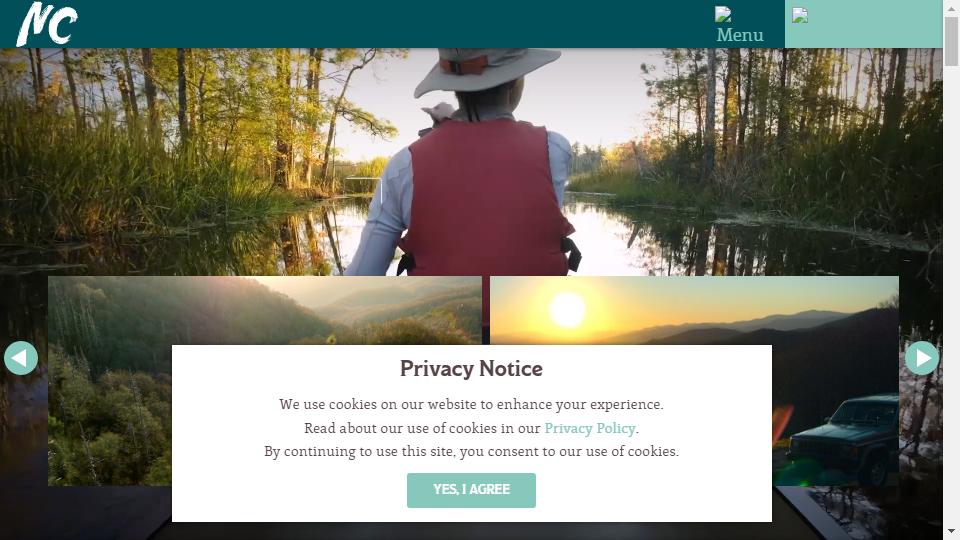The image size is (960, 540).
Task: Select the sunset with jeep thumbnail
Action: click(835, 381)
